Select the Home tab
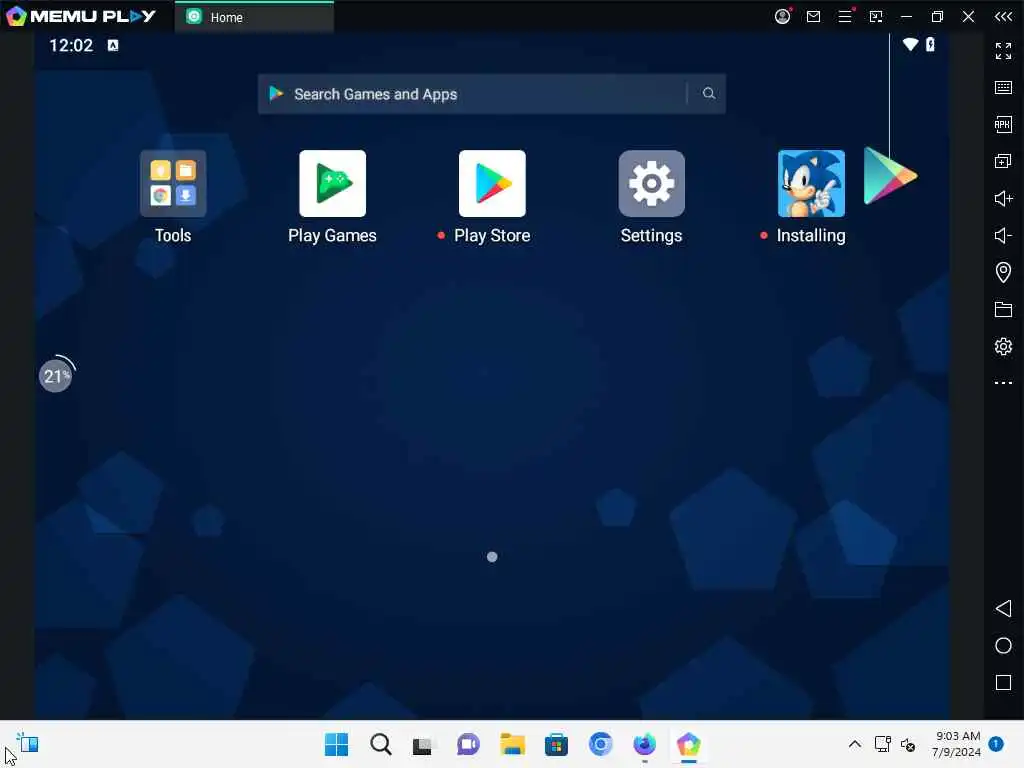 point(254,17)
